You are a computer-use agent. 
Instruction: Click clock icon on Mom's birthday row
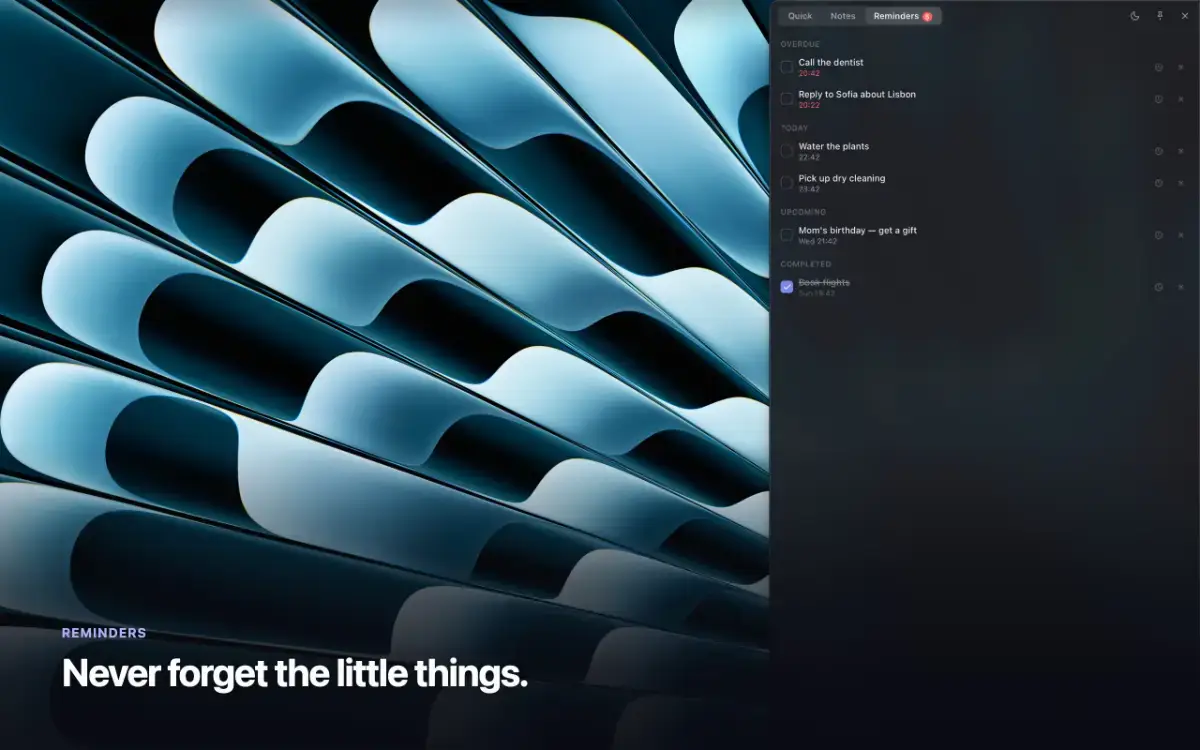(1159, 235)
